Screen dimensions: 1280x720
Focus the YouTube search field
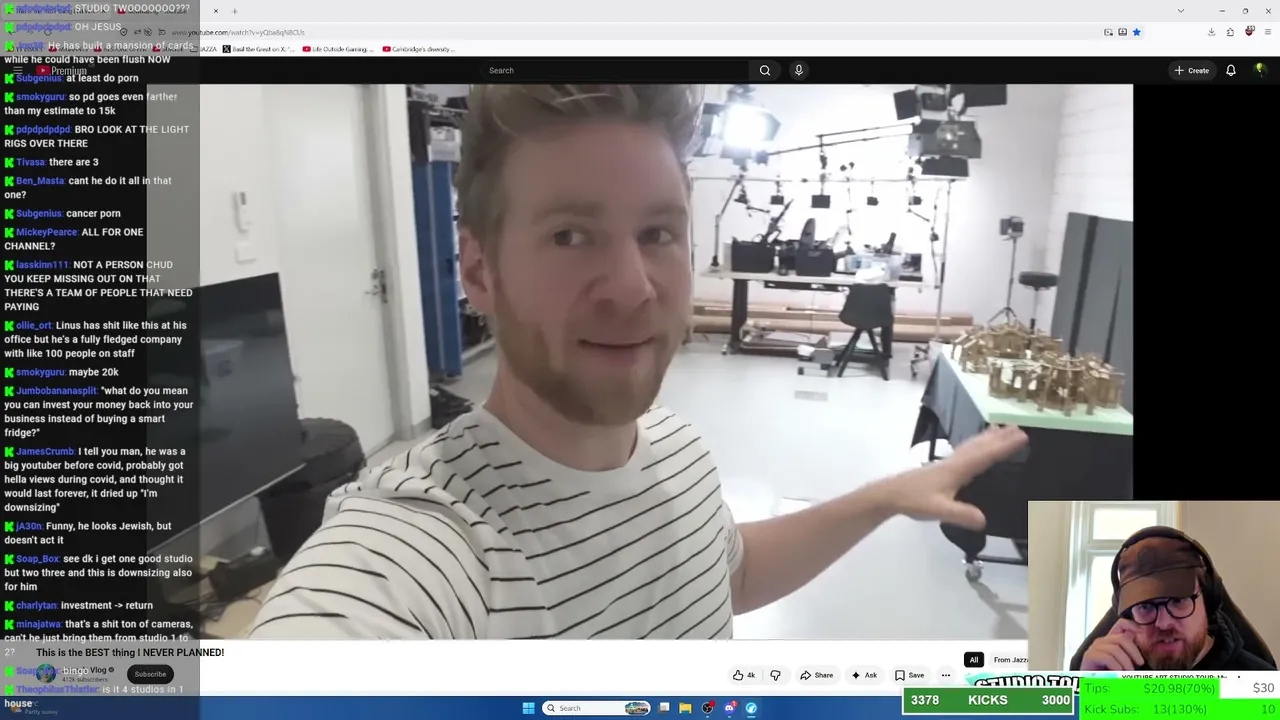[x=616, y=70]
